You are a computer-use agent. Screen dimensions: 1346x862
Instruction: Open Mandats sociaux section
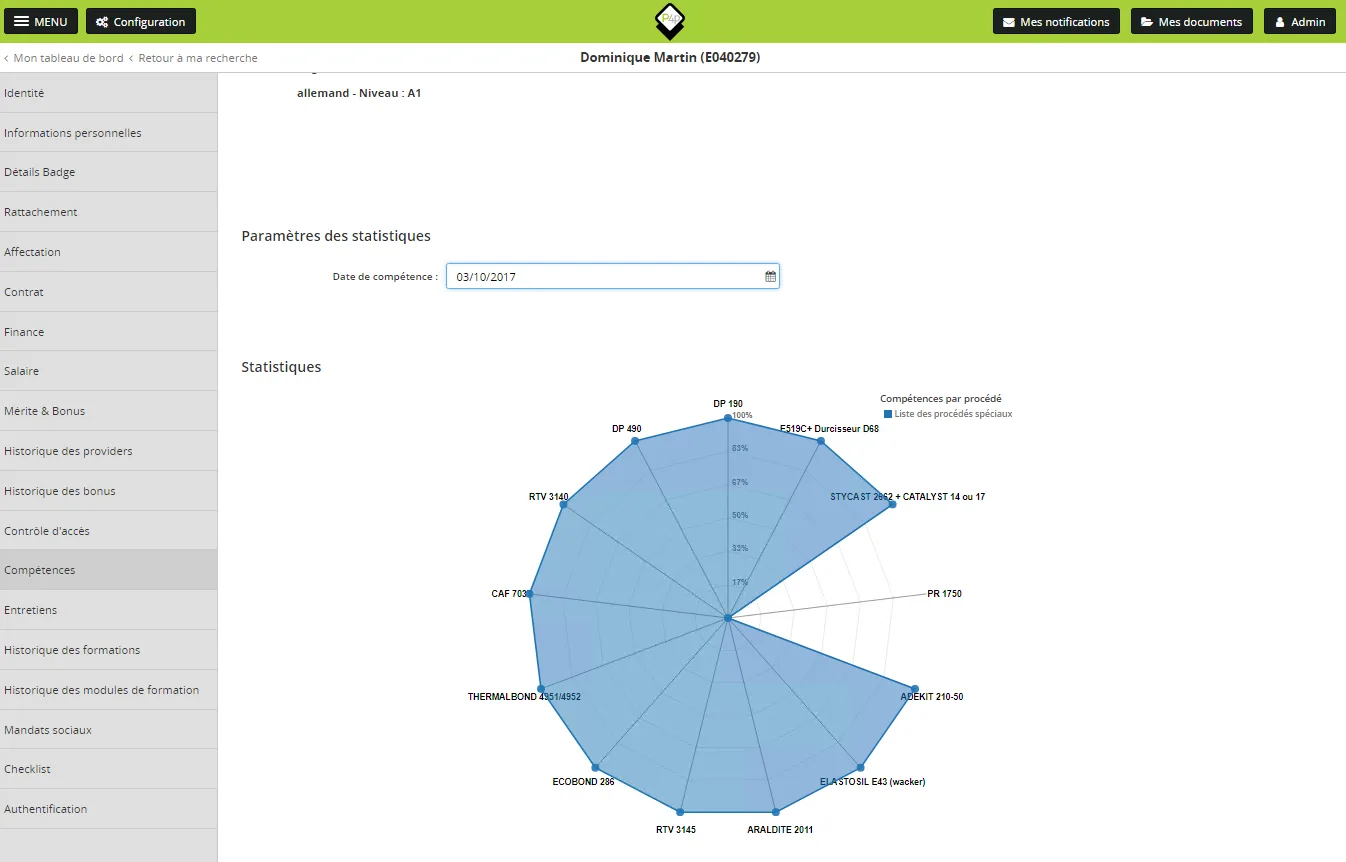pos(108,730)
